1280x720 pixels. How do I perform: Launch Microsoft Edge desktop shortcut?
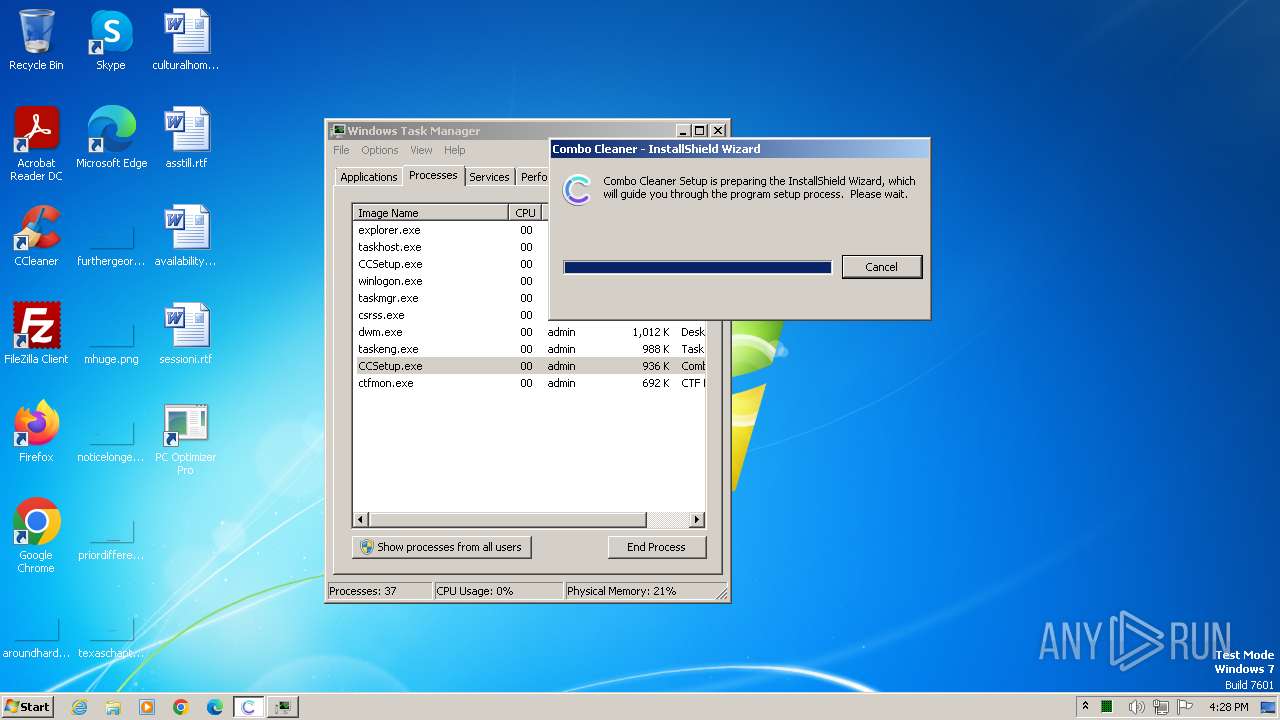click(111, 138)
